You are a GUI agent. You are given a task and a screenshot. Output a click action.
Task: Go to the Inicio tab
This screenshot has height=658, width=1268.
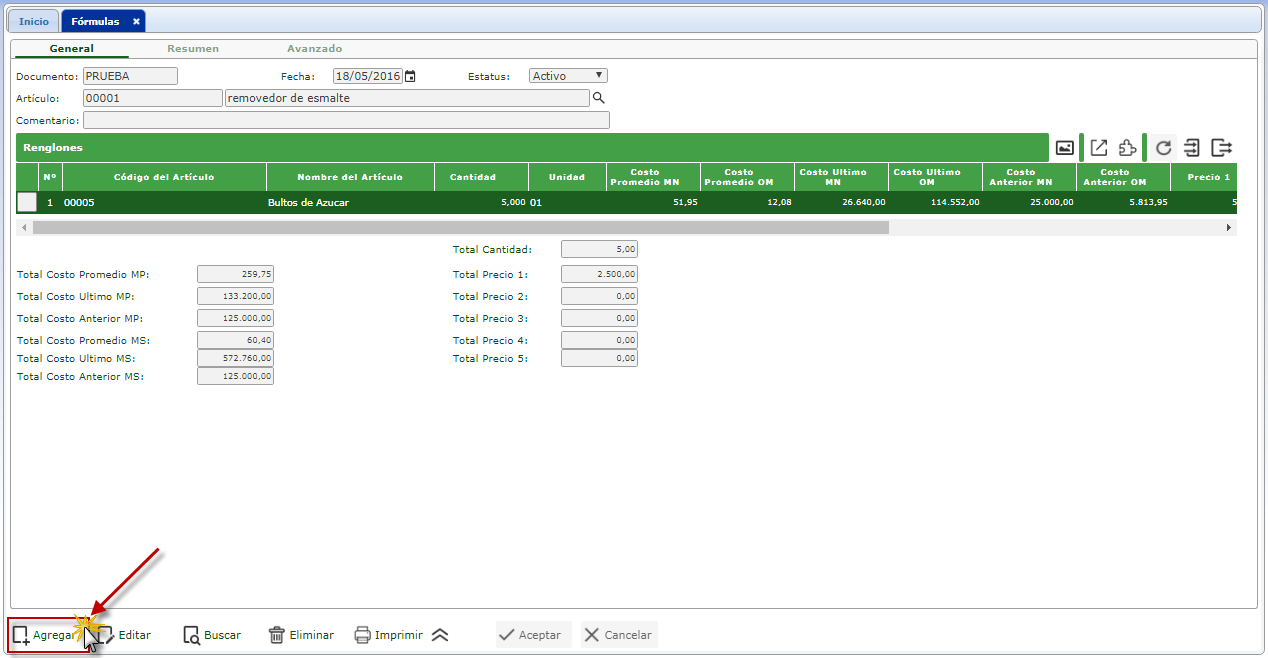34,21
